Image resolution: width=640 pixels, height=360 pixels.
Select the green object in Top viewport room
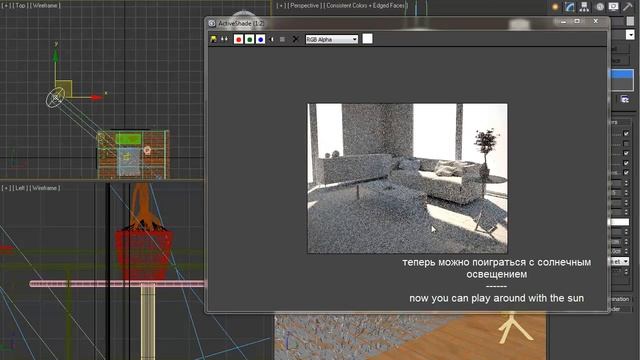point(129,140)
